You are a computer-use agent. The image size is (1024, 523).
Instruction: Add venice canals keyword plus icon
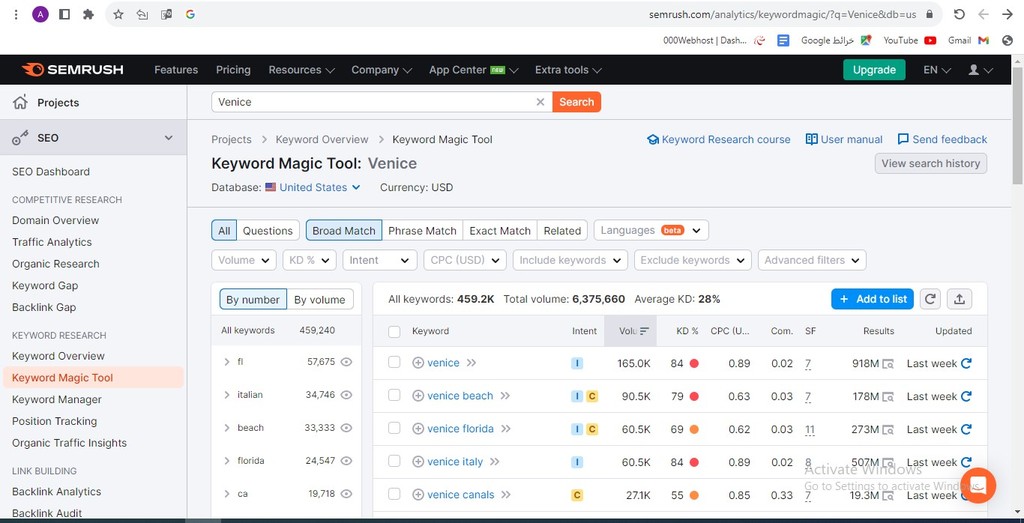(418, 495)
